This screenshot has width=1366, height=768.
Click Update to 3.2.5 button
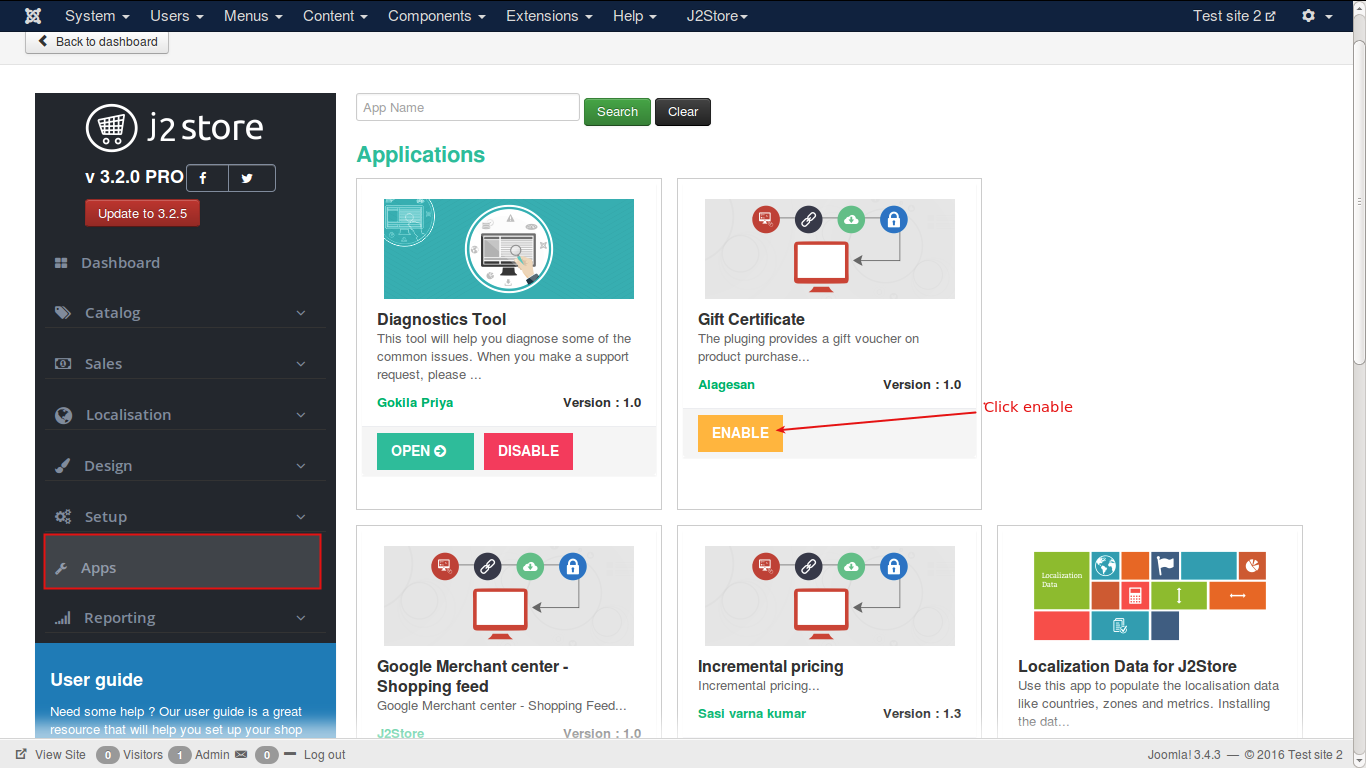[142, 213]
